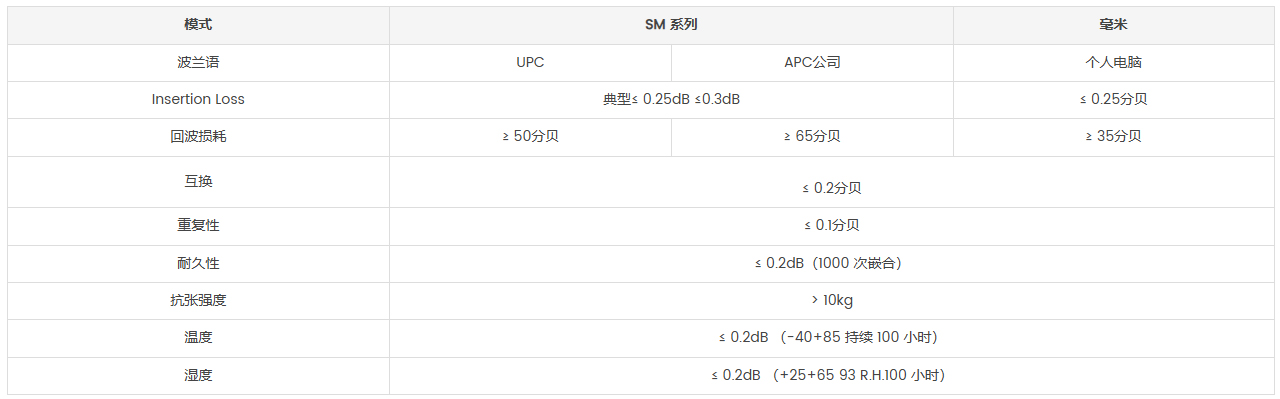
Task: Click the 模式 header cell
Action: (198, 25)
